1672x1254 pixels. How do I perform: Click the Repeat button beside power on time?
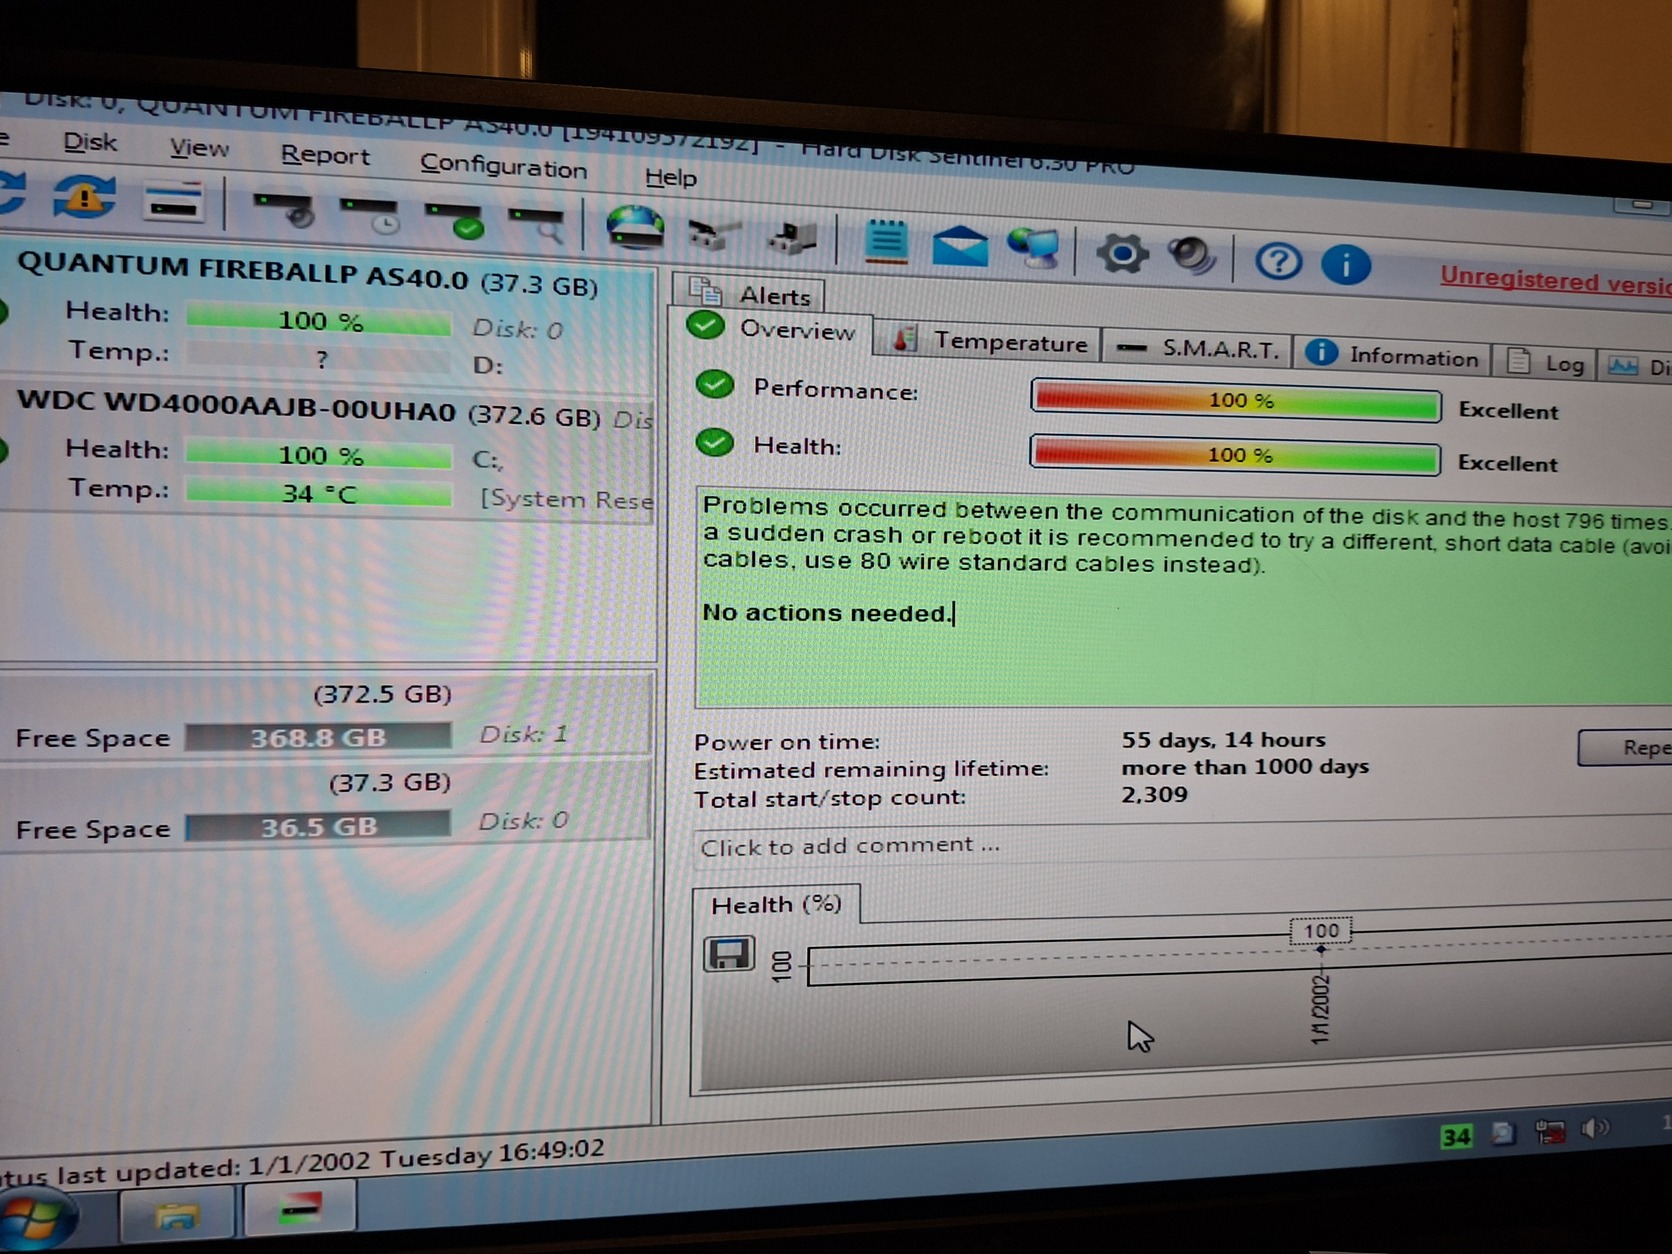pyautogui.click(x=1626, y=747)
